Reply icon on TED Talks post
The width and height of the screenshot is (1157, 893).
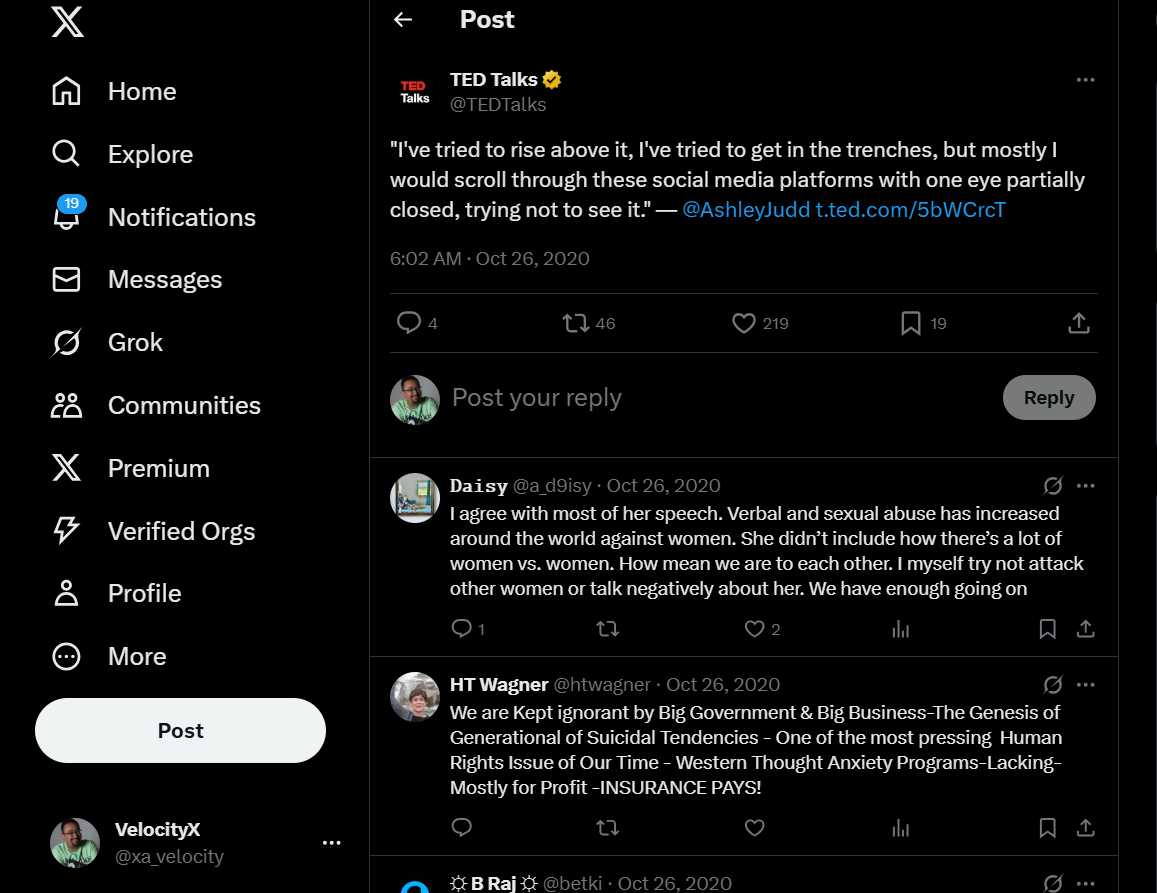pyautogui.click(x=408, y=323)
